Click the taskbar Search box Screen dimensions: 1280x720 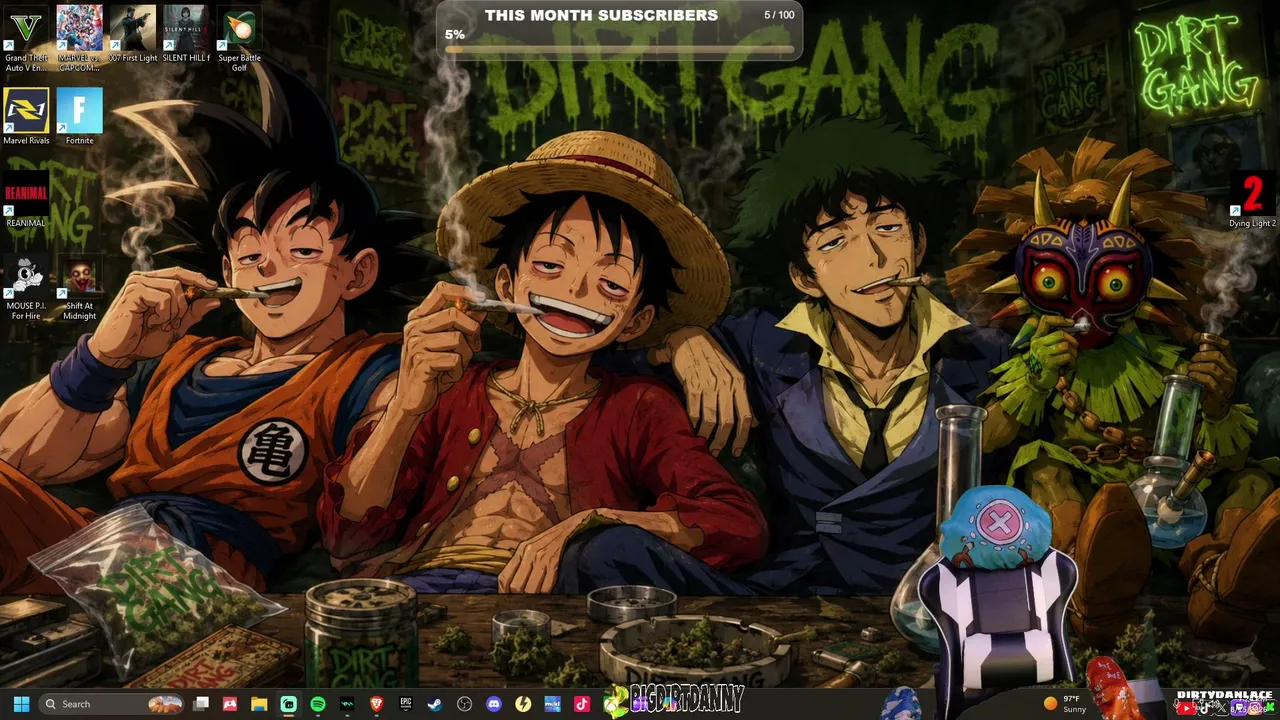coord(113,704)
